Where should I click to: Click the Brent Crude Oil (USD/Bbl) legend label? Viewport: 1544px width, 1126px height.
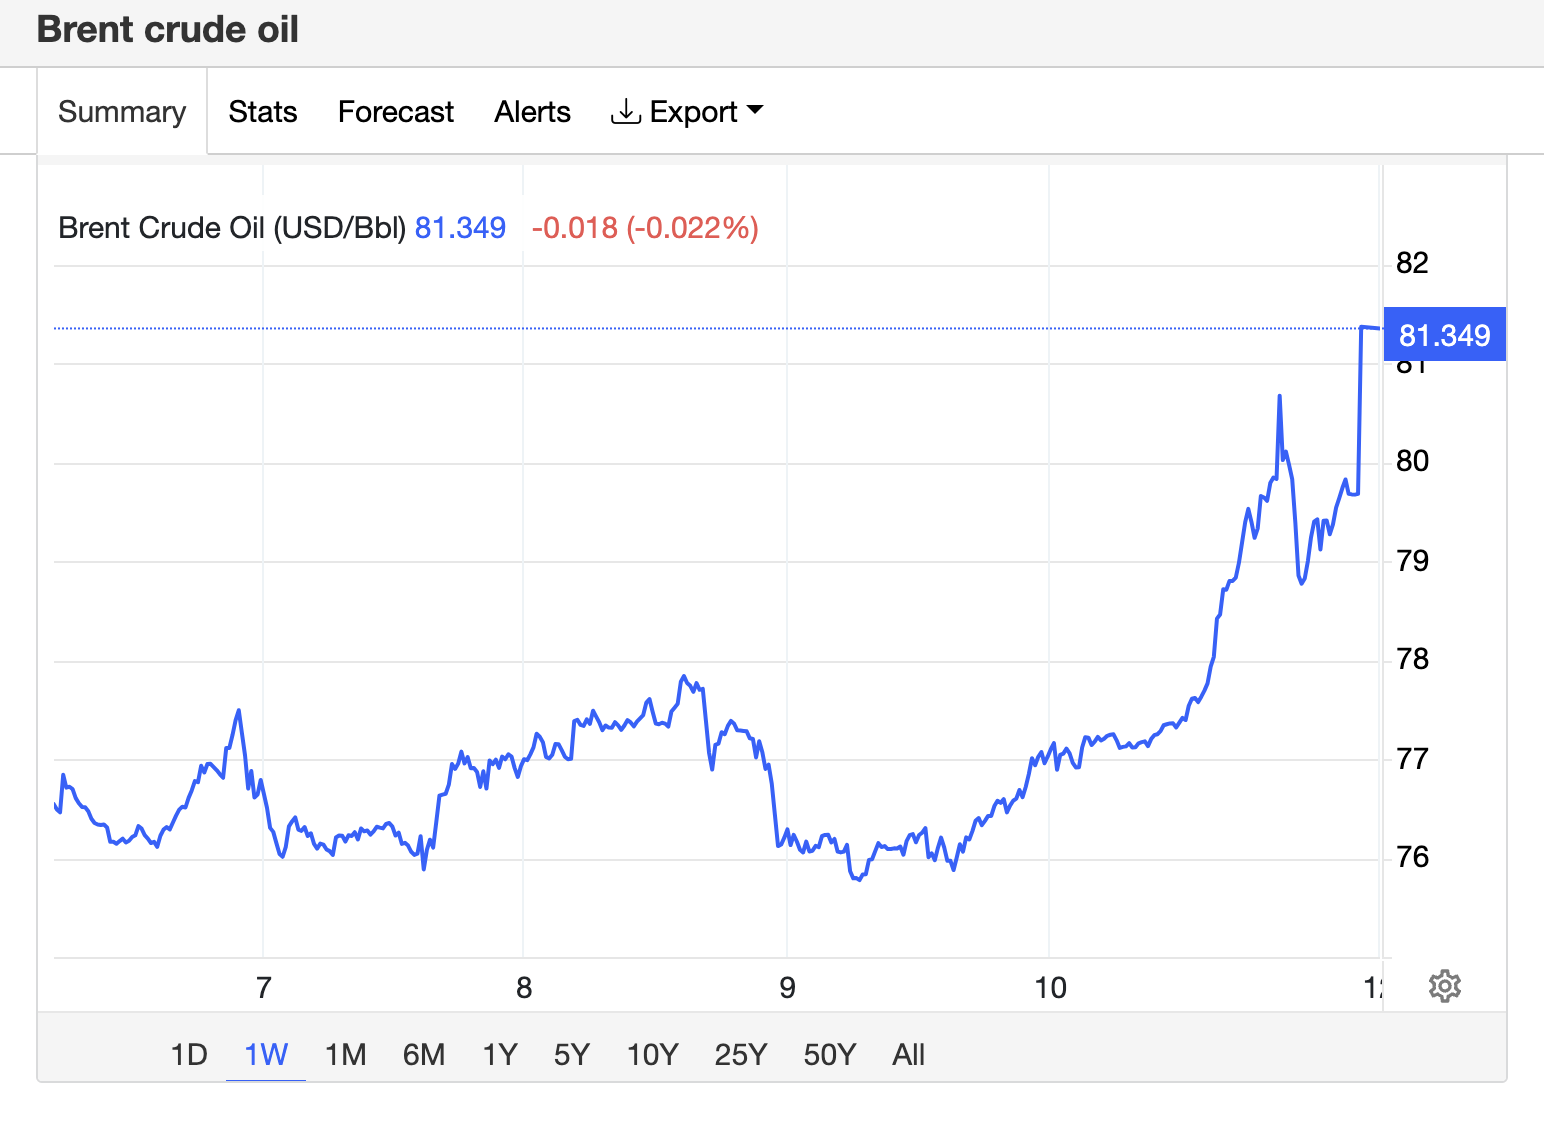click(232, 228)
